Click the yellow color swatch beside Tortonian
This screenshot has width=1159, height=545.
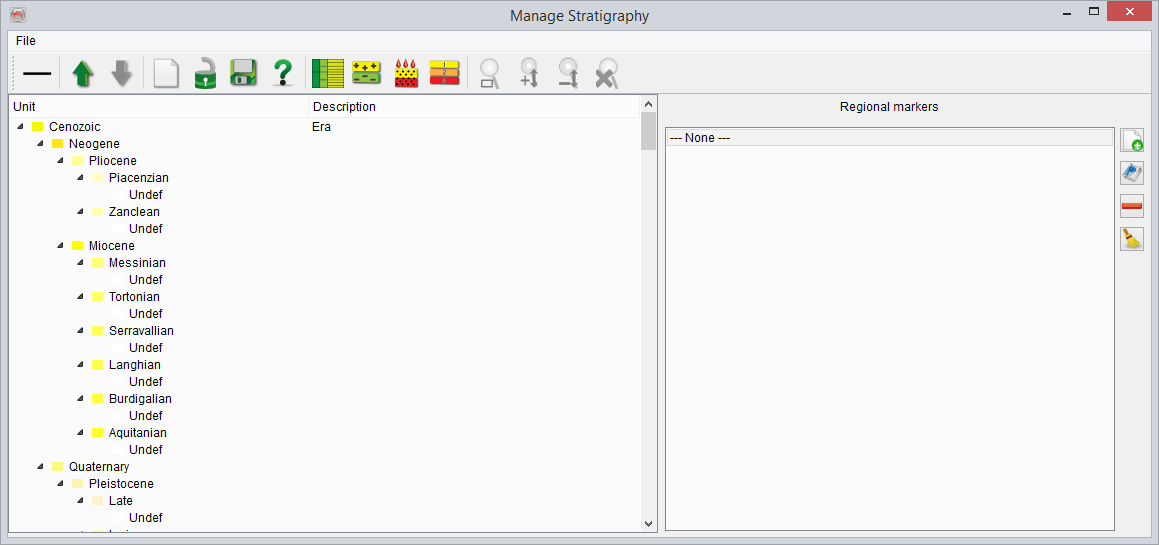98,297
